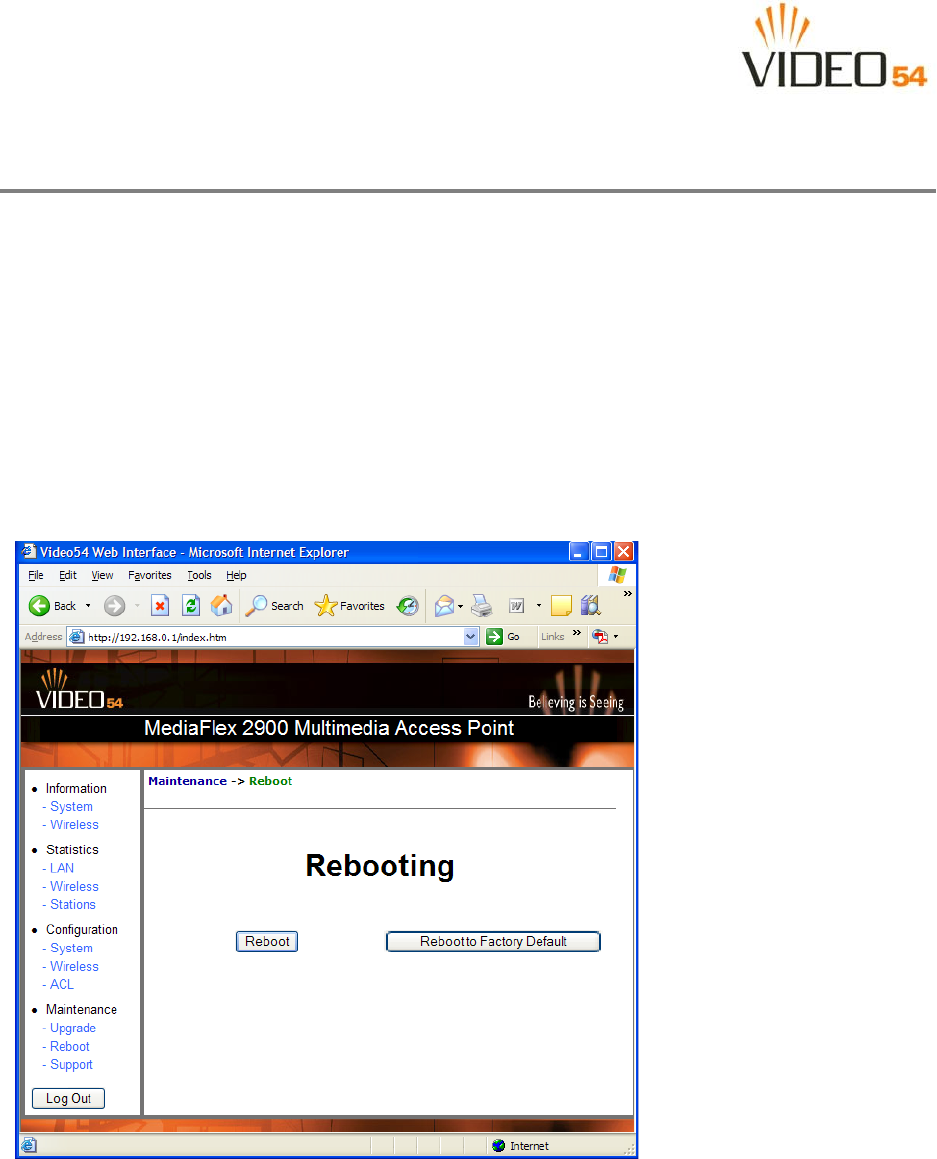Open the Search magnifier toolbar button
The height and width of the screenshot is (1159, 937).
point(274,606)
